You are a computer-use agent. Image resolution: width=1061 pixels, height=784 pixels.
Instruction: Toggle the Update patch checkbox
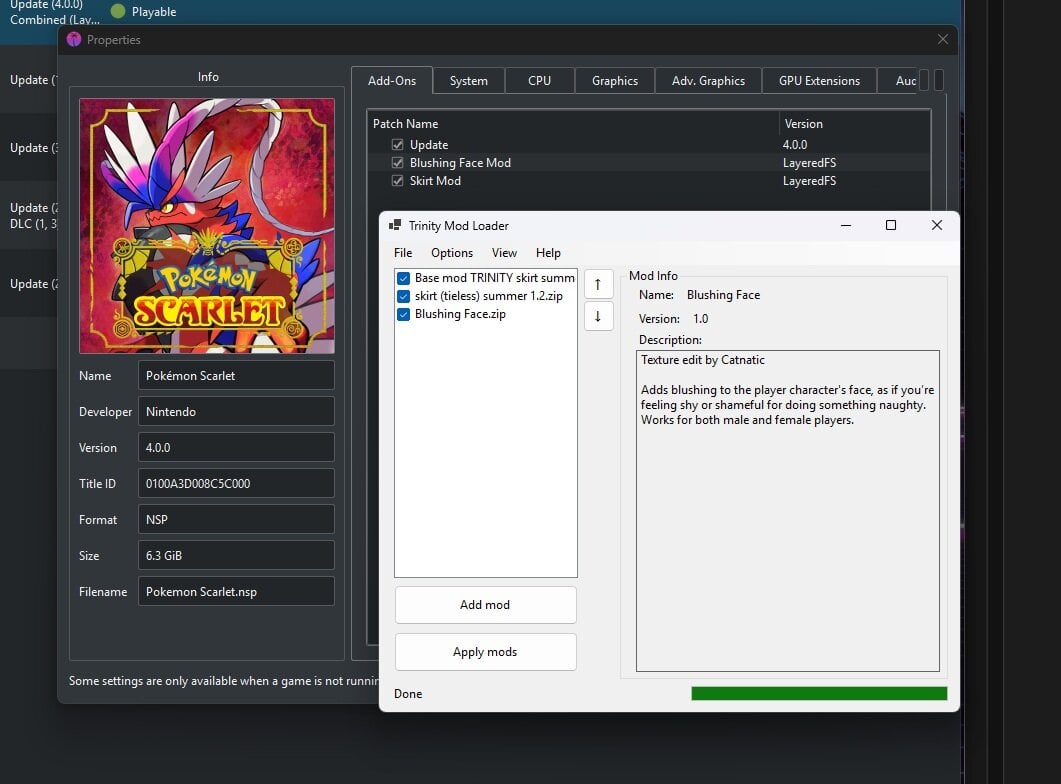397,145
